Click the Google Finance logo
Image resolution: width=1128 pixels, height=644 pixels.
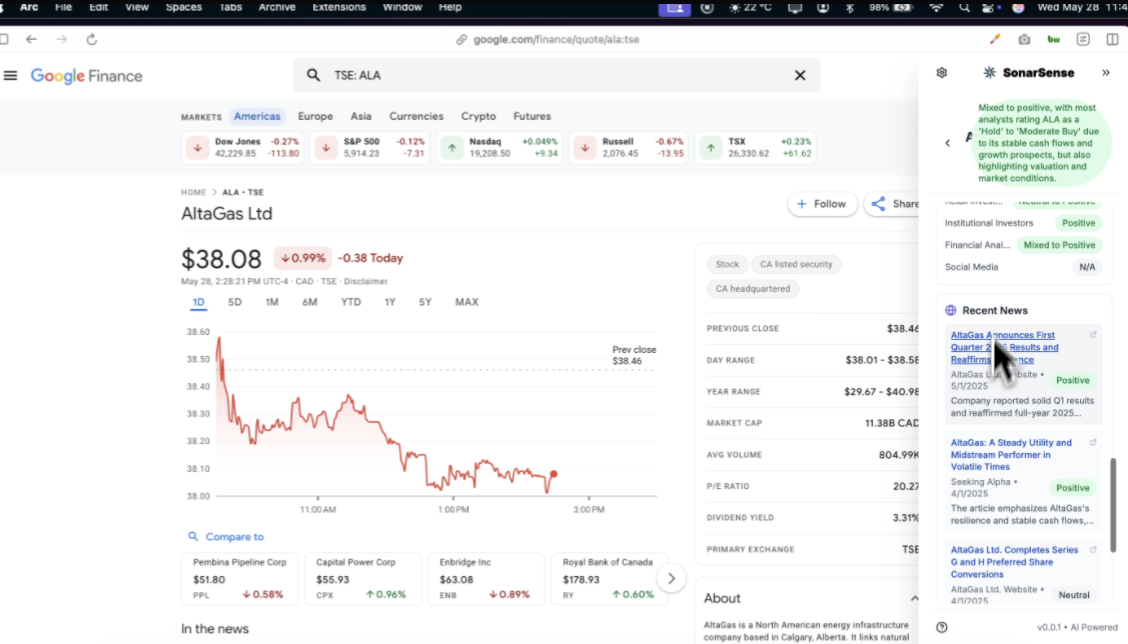click(x=86, y=76)
